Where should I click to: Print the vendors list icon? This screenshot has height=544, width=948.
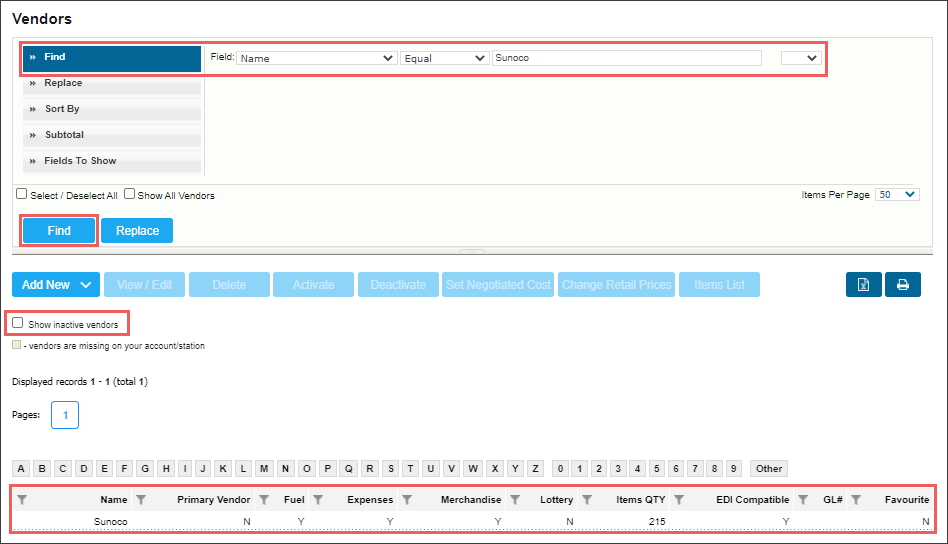point(903,285)
